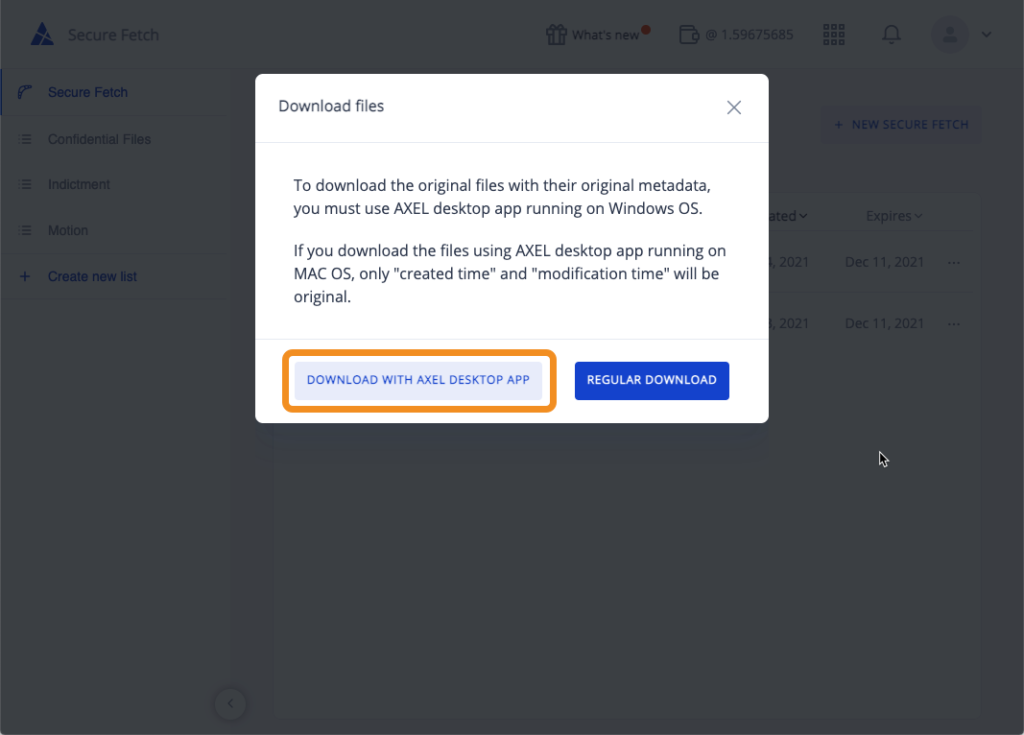Open more options for first row
Viewport: 1024px width, 735px height.
click(x=954, y=263)
